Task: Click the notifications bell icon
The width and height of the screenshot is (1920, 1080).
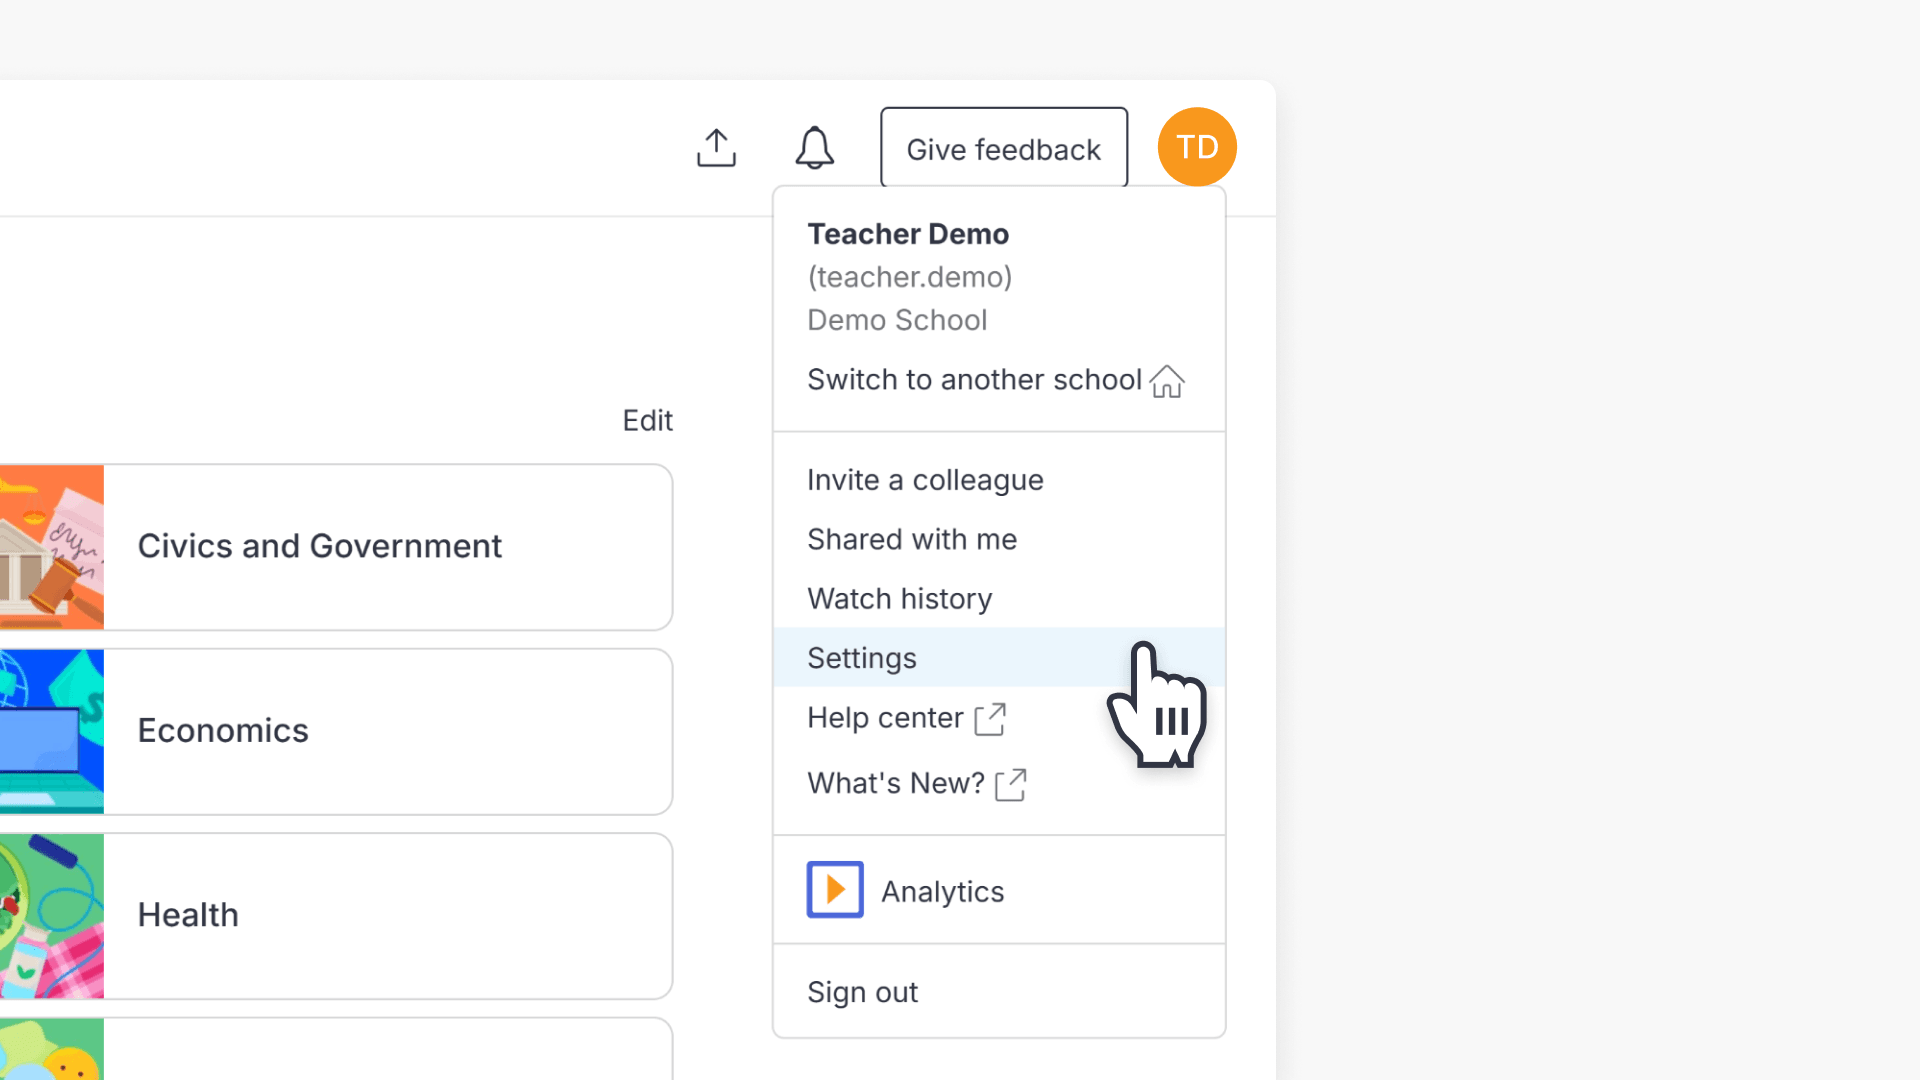Action: pyautogui.click(x=814, y=147)
